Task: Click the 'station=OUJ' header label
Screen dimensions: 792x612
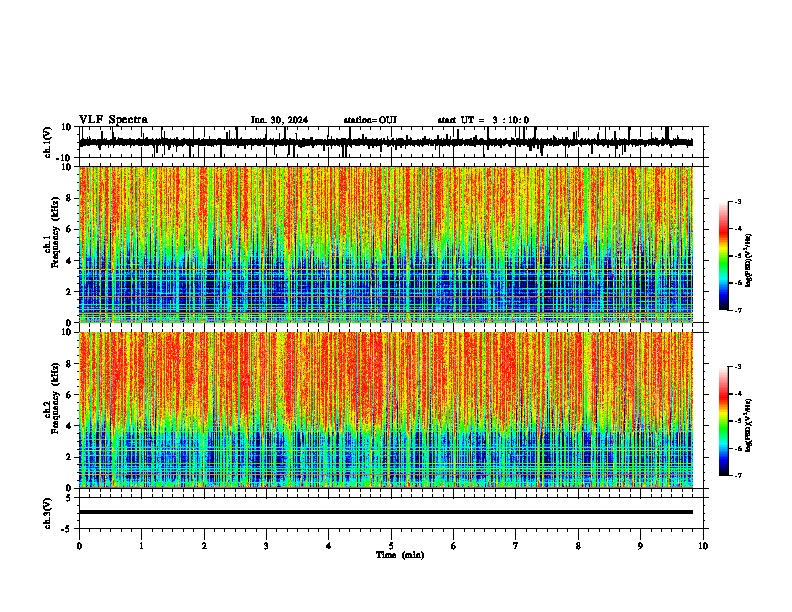Action: (x=370, y=120)
